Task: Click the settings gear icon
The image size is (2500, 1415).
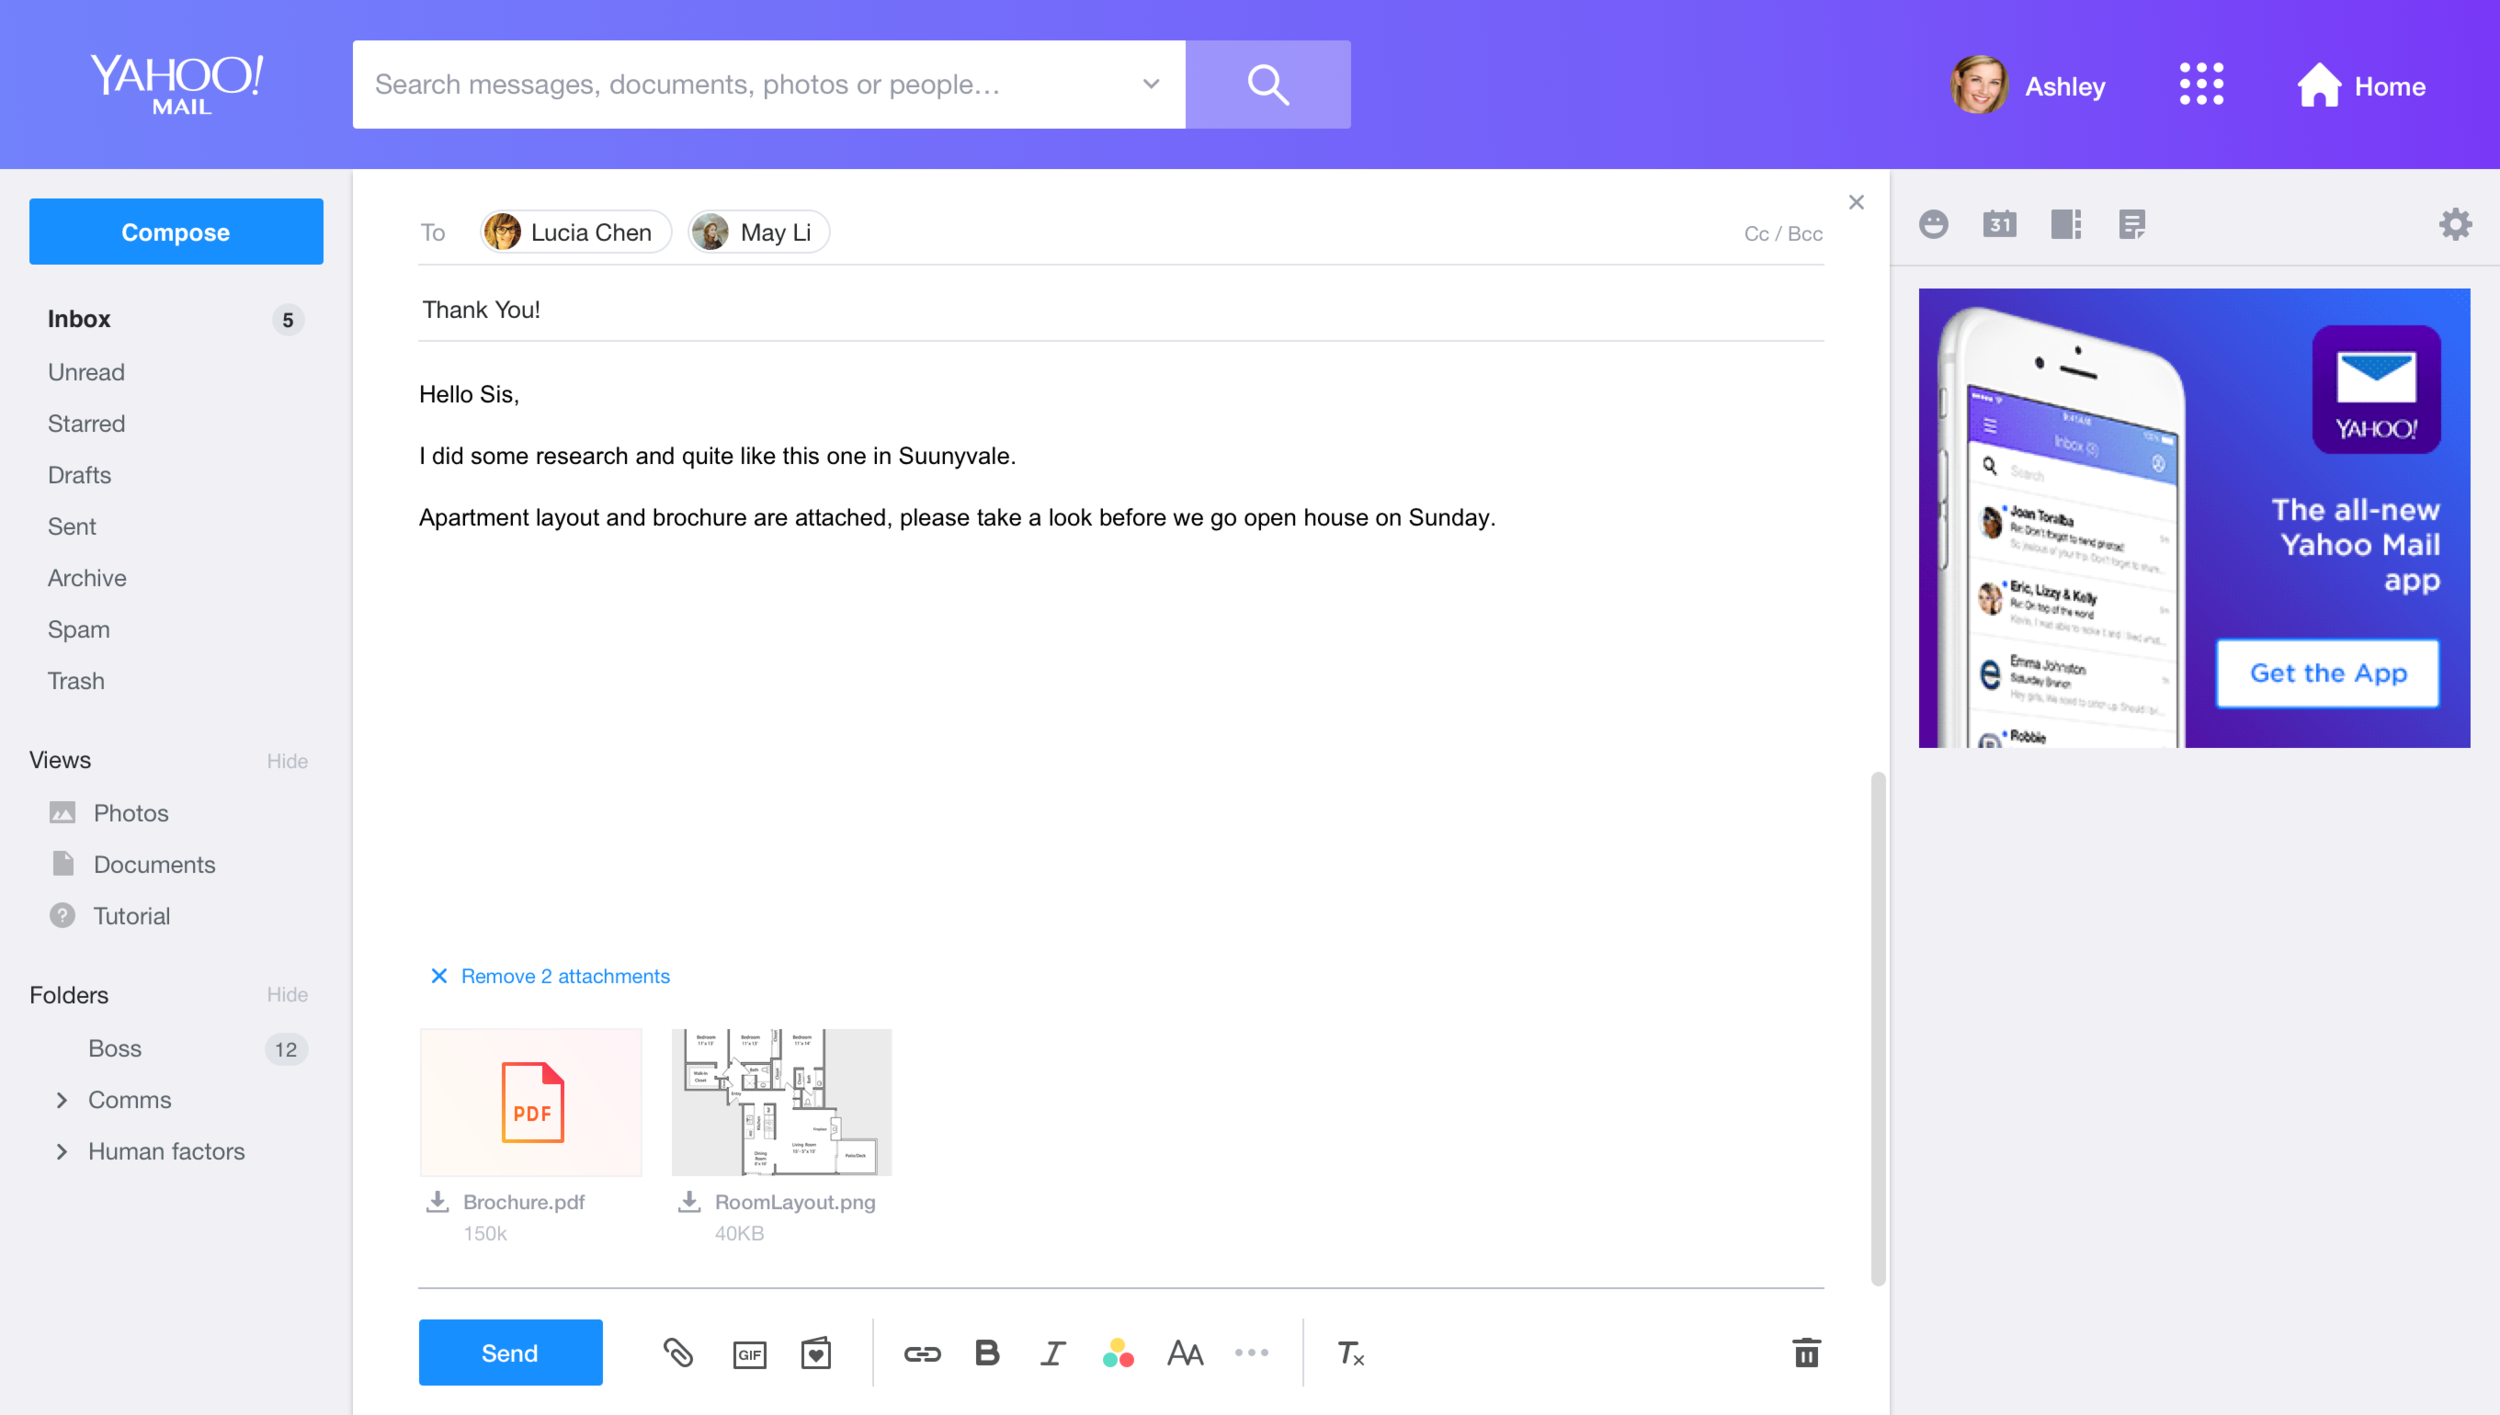Action: click(2455, 224)
